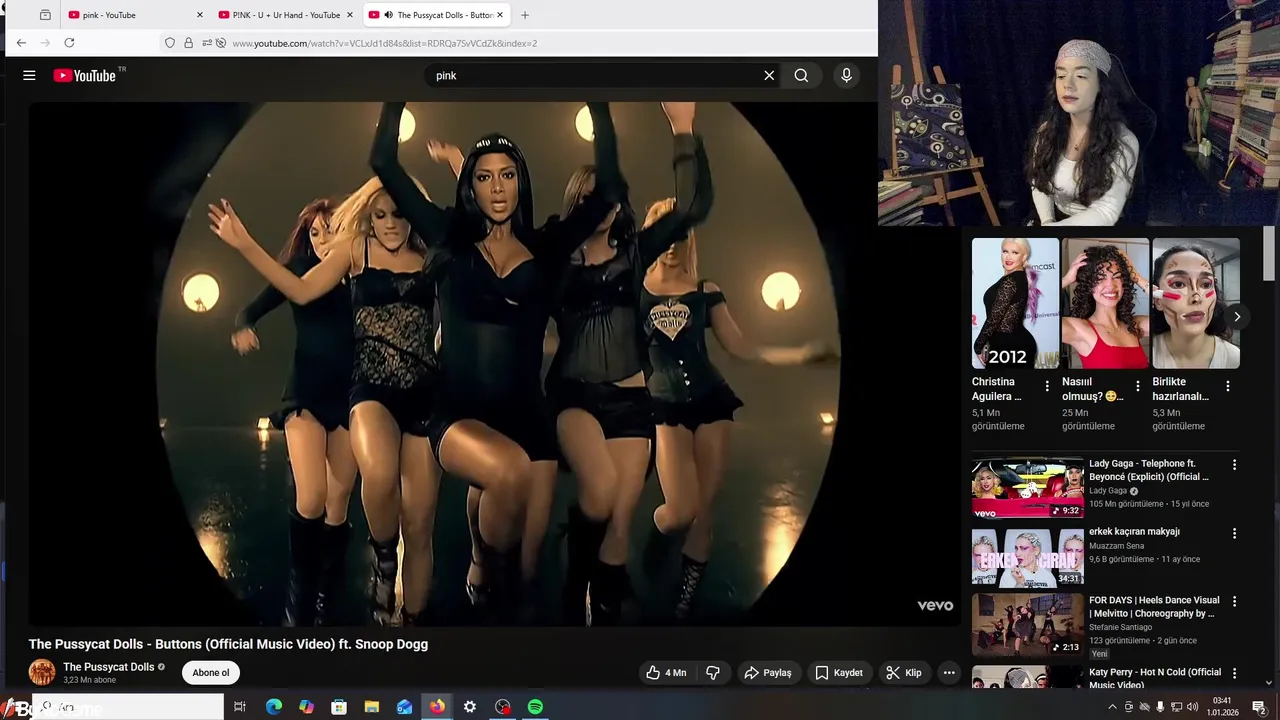The image size is (1280, 720).
Task: Open a new browser tab with plus
Action: [x=525, y=15]
